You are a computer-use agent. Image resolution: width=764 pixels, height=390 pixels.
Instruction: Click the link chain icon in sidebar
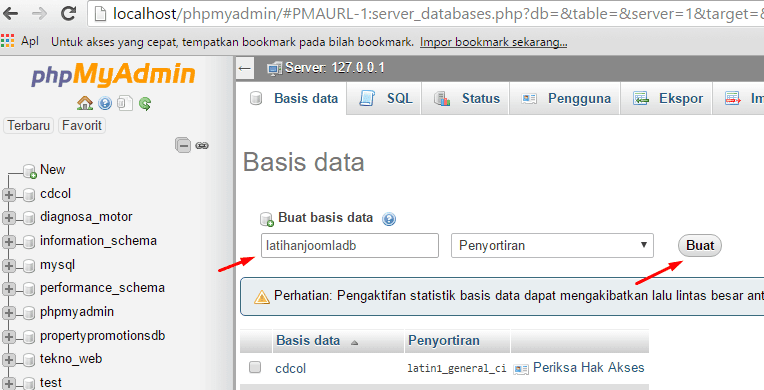point(202,145)
